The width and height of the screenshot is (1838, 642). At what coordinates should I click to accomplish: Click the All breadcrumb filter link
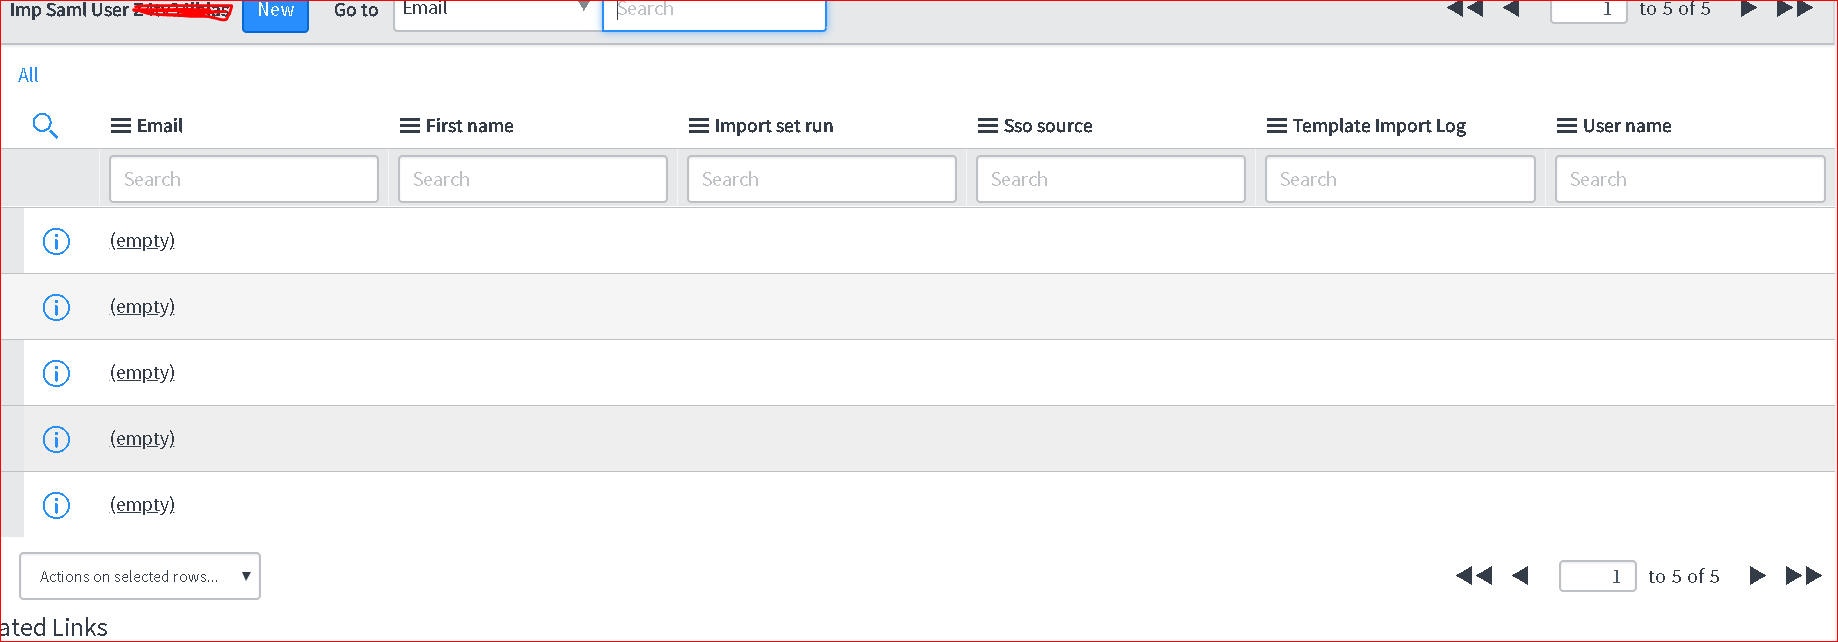pyautogui.click(x=28, y=75)
